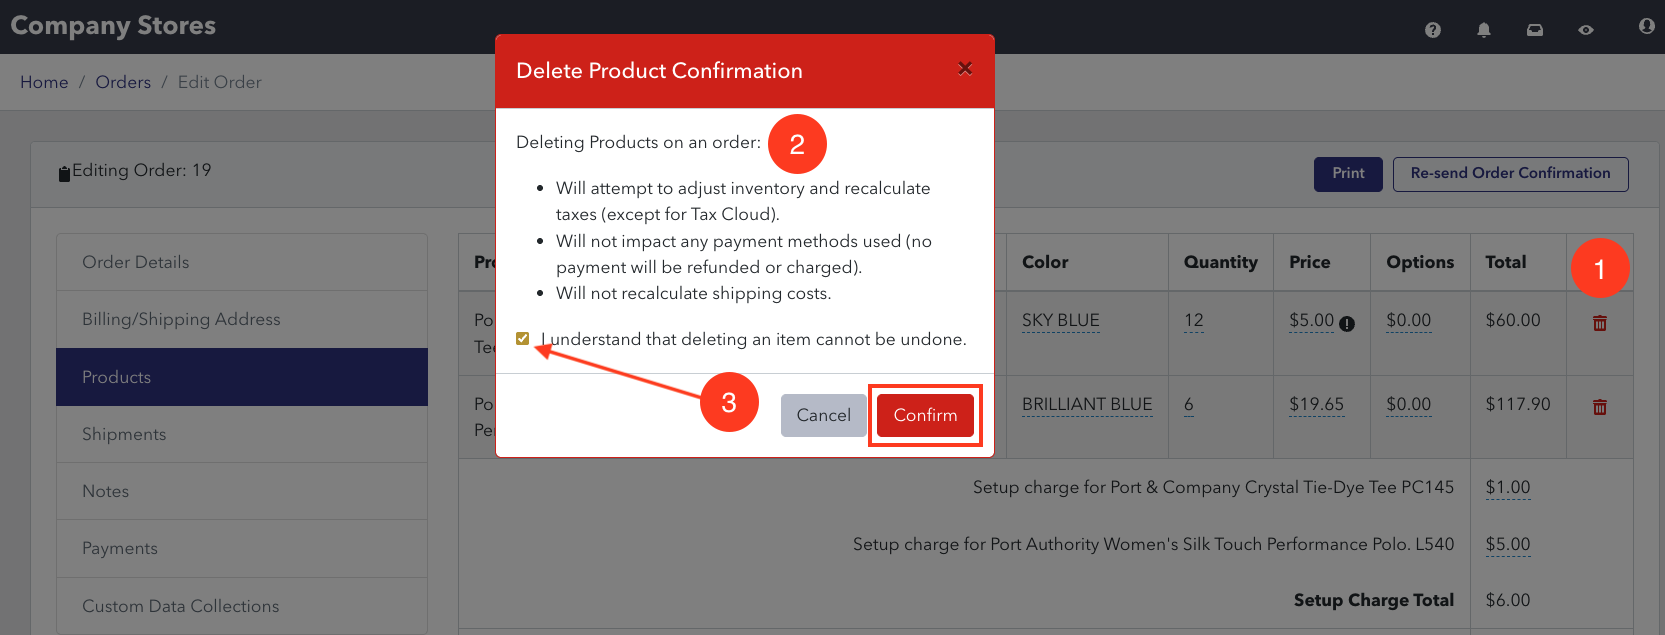Click the Print button
1665x635 pixels.
1348,174
